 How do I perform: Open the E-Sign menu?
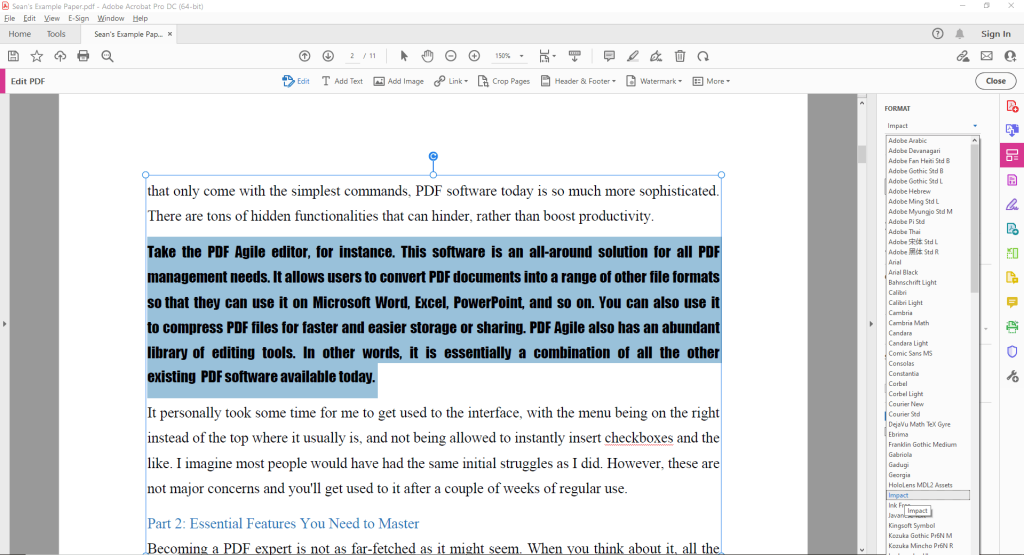[78, 18]
